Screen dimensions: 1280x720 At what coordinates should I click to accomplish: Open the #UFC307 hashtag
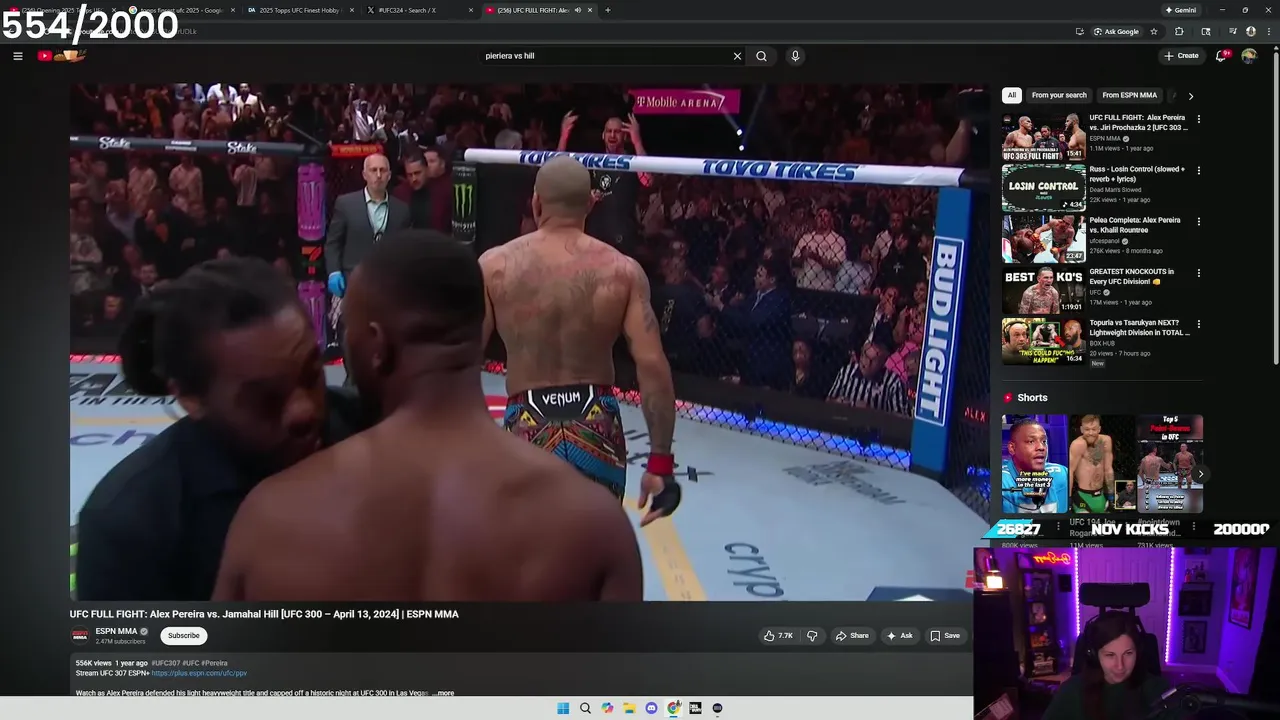click(x=165, y=663)
